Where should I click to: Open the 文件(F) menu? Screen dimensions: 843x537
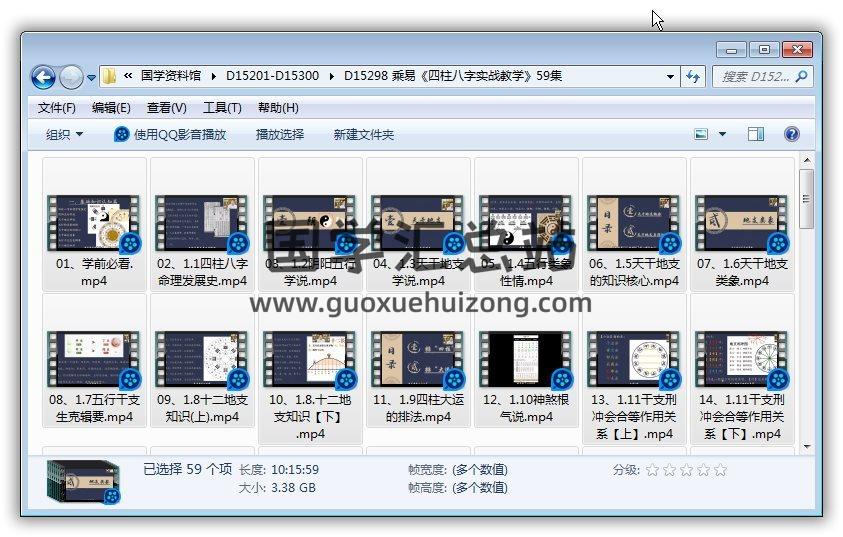(56, 108)
